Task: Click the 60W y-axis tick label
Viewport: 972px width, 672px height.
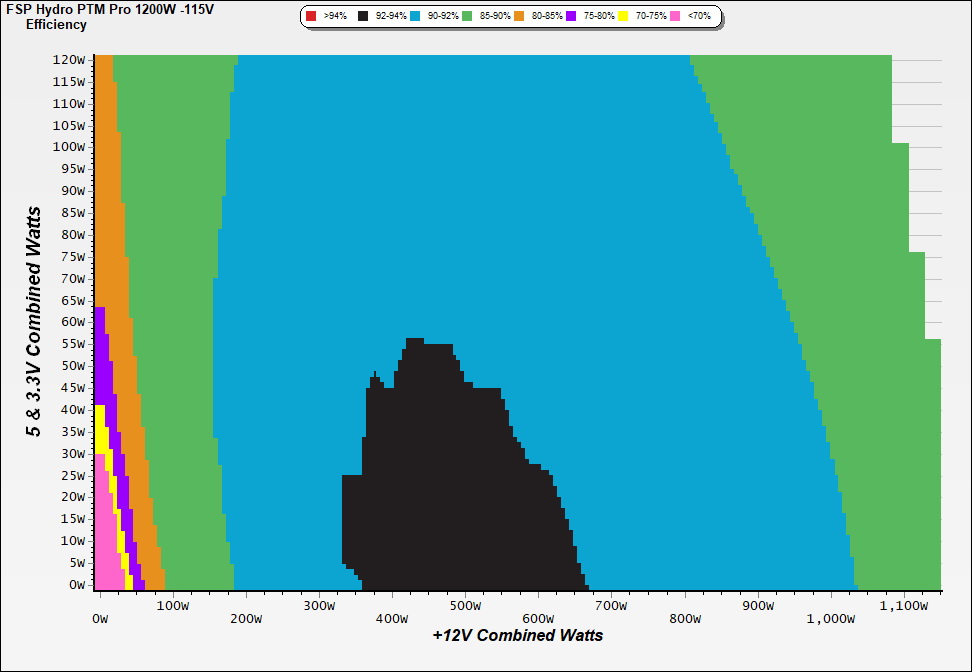Action: point(73,322)
